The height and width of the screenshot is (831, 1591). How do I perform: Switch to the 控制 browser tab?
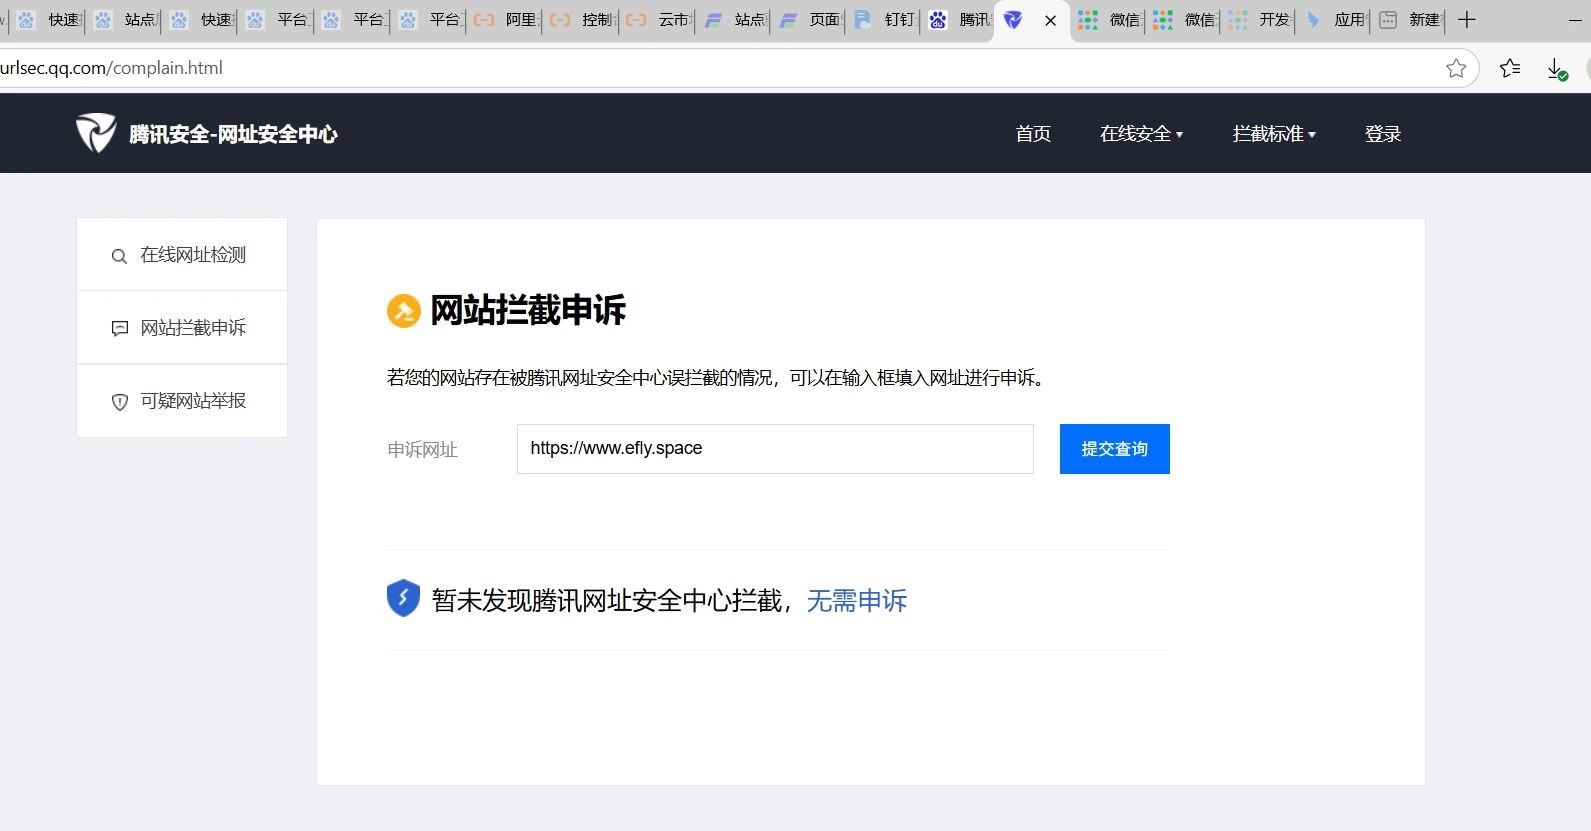click(582, 20)
